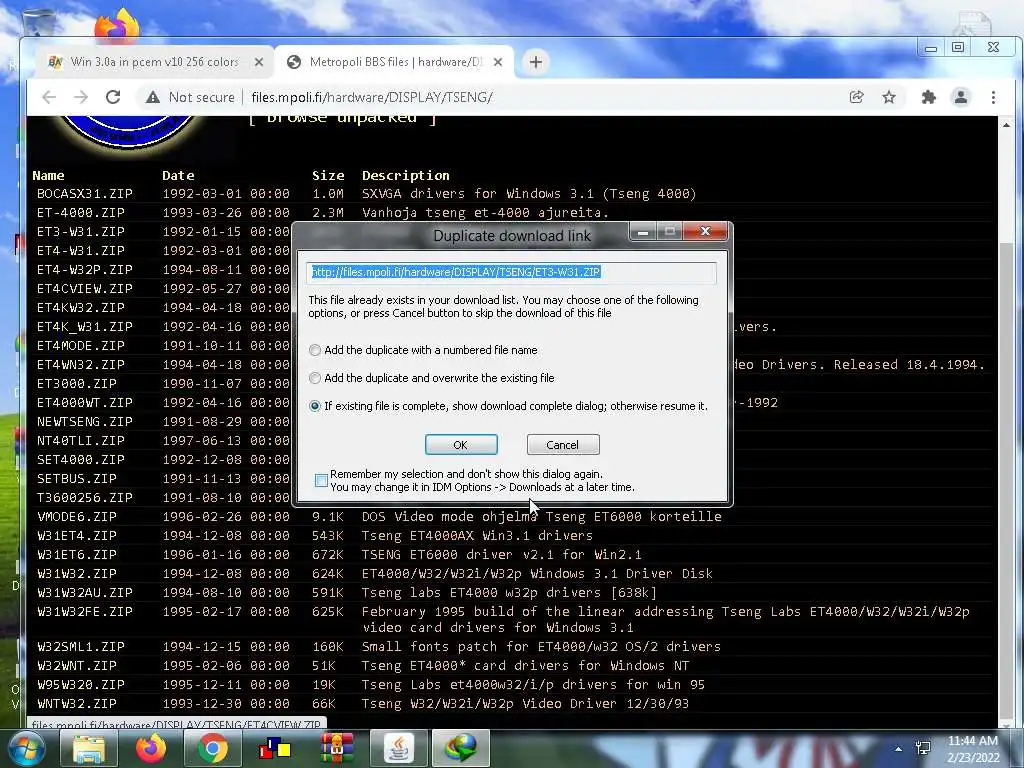Screen dimensions: 1024x768
Task: Open the W95W320.ZIP file link
Action: coord(81,685)
